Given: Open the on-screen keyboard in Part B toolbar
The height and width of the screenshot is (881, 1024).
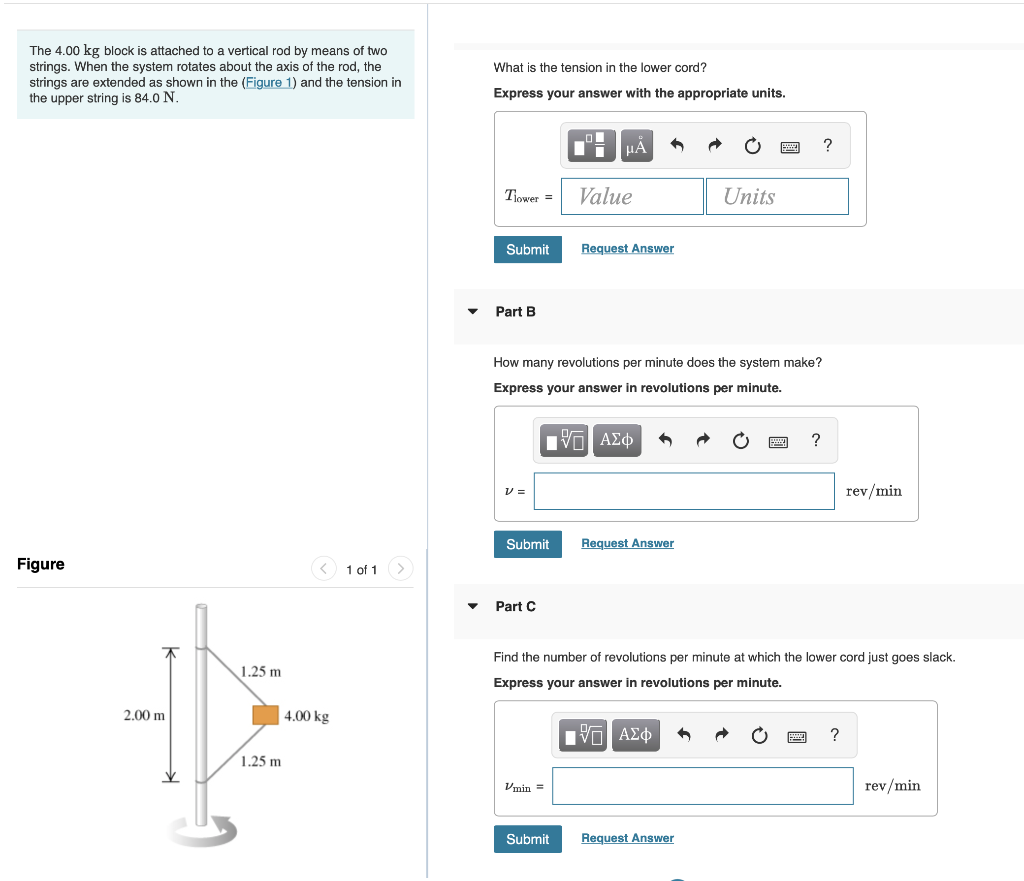Looking at the screenshot, I should [x=778, y=440].
